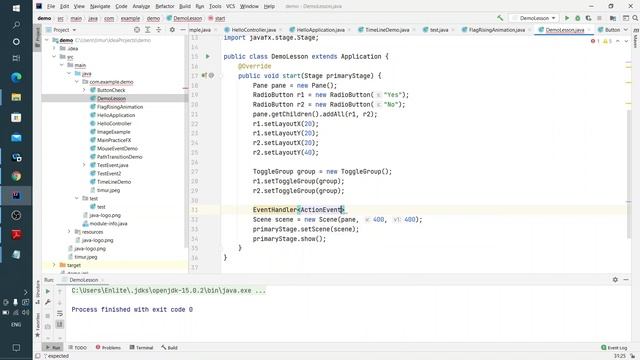Open Search Everywhere magnifier icon

click(x=635, y=18)
